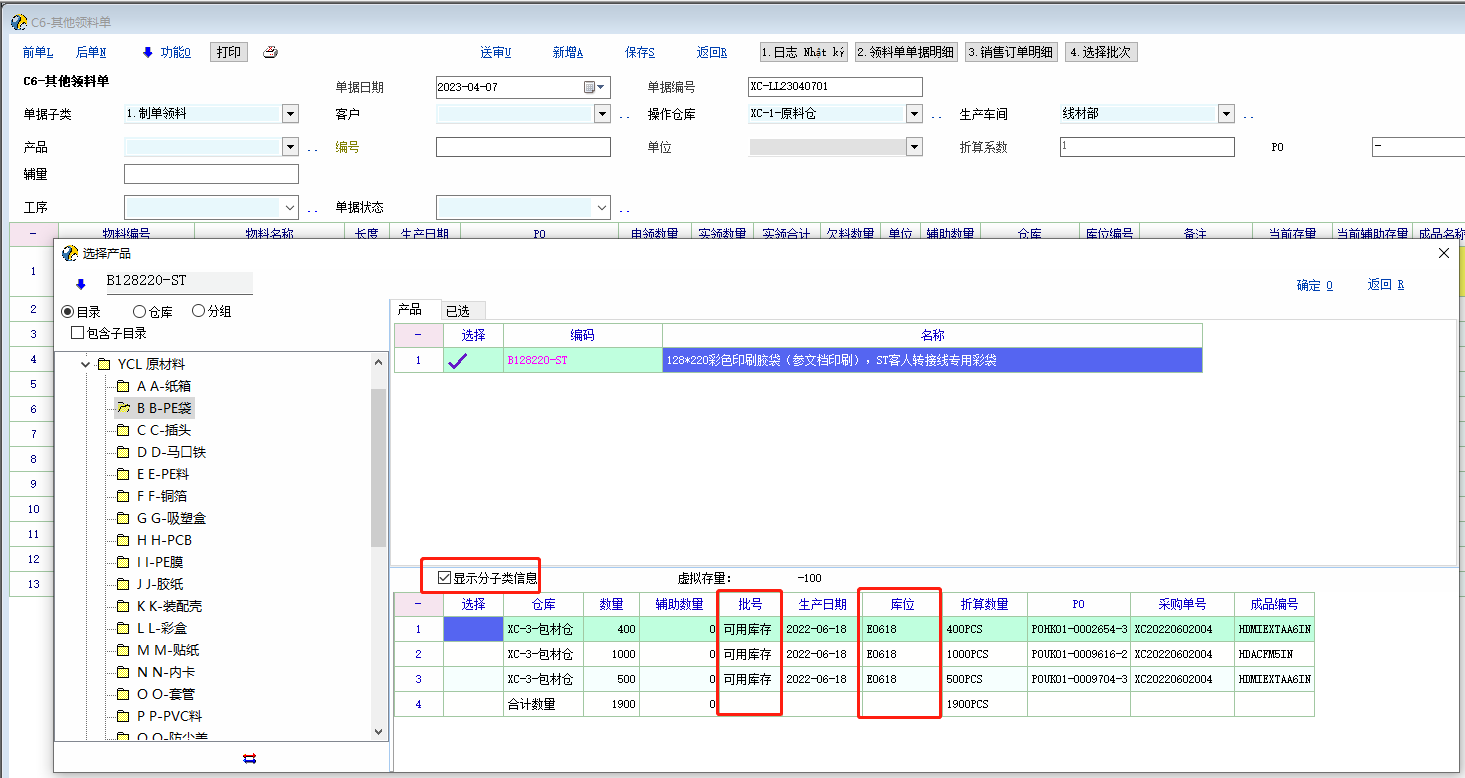Click the 确定 link in dialog
1465x778 pixels.
(1314, 285)
